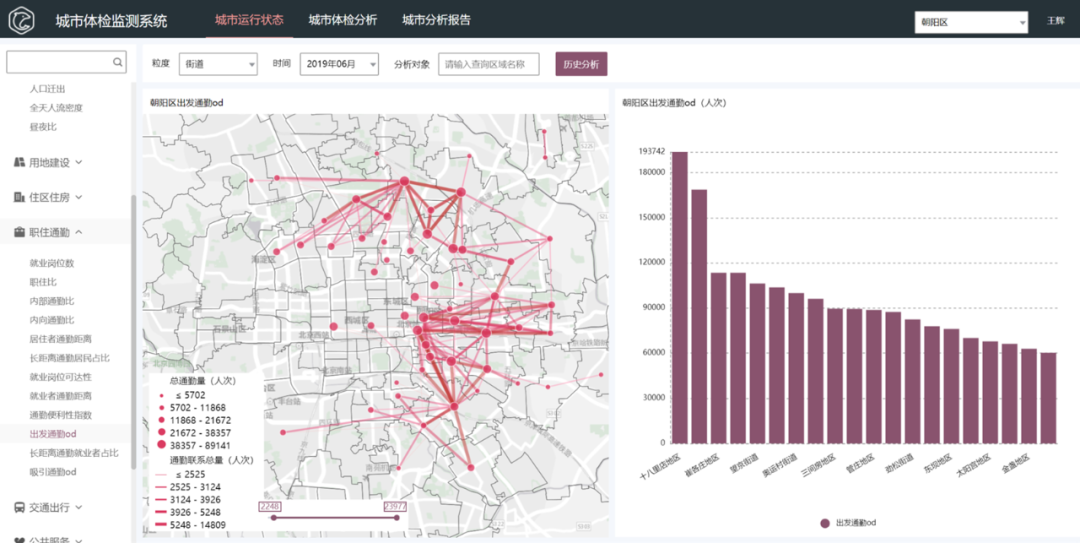The width and height of the screenshot is (1080, 543).
Task: Collapse the 职住通勤 section chevron
Action: pyautogui.click(x=79, y=232)
